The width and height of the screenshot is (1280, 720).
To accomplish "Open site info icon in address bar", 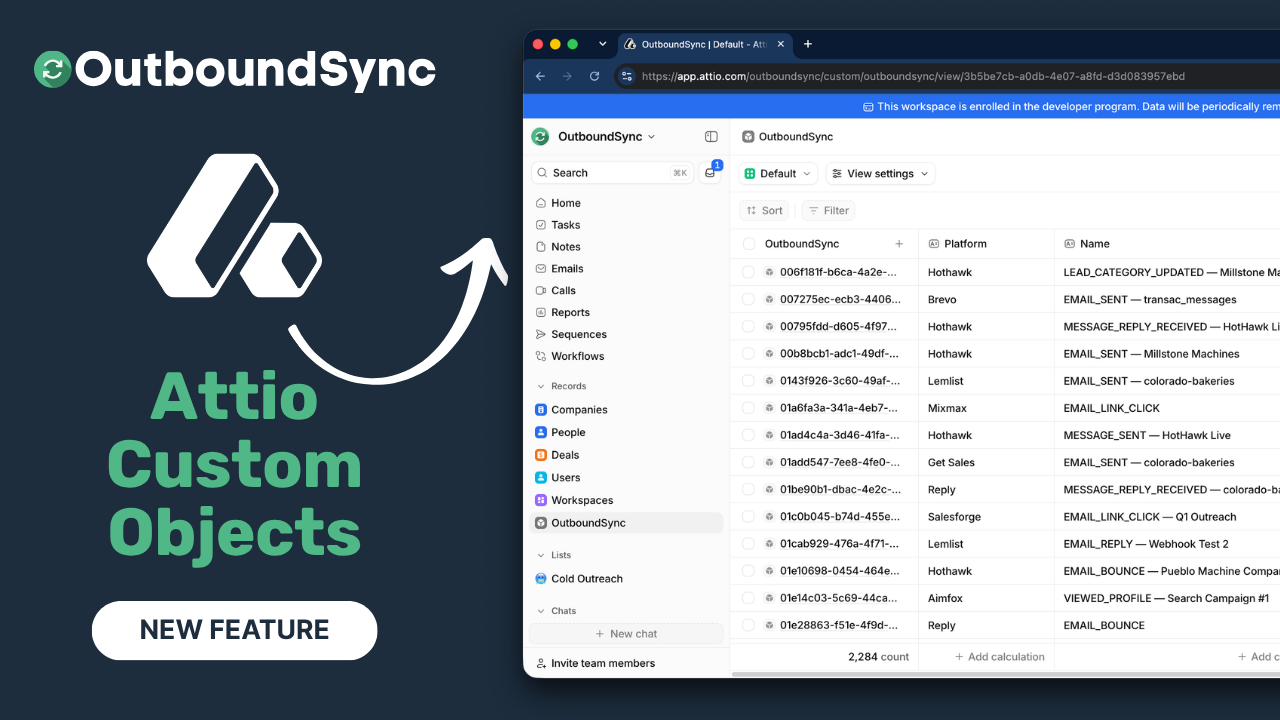I will [x=627, y=76].
